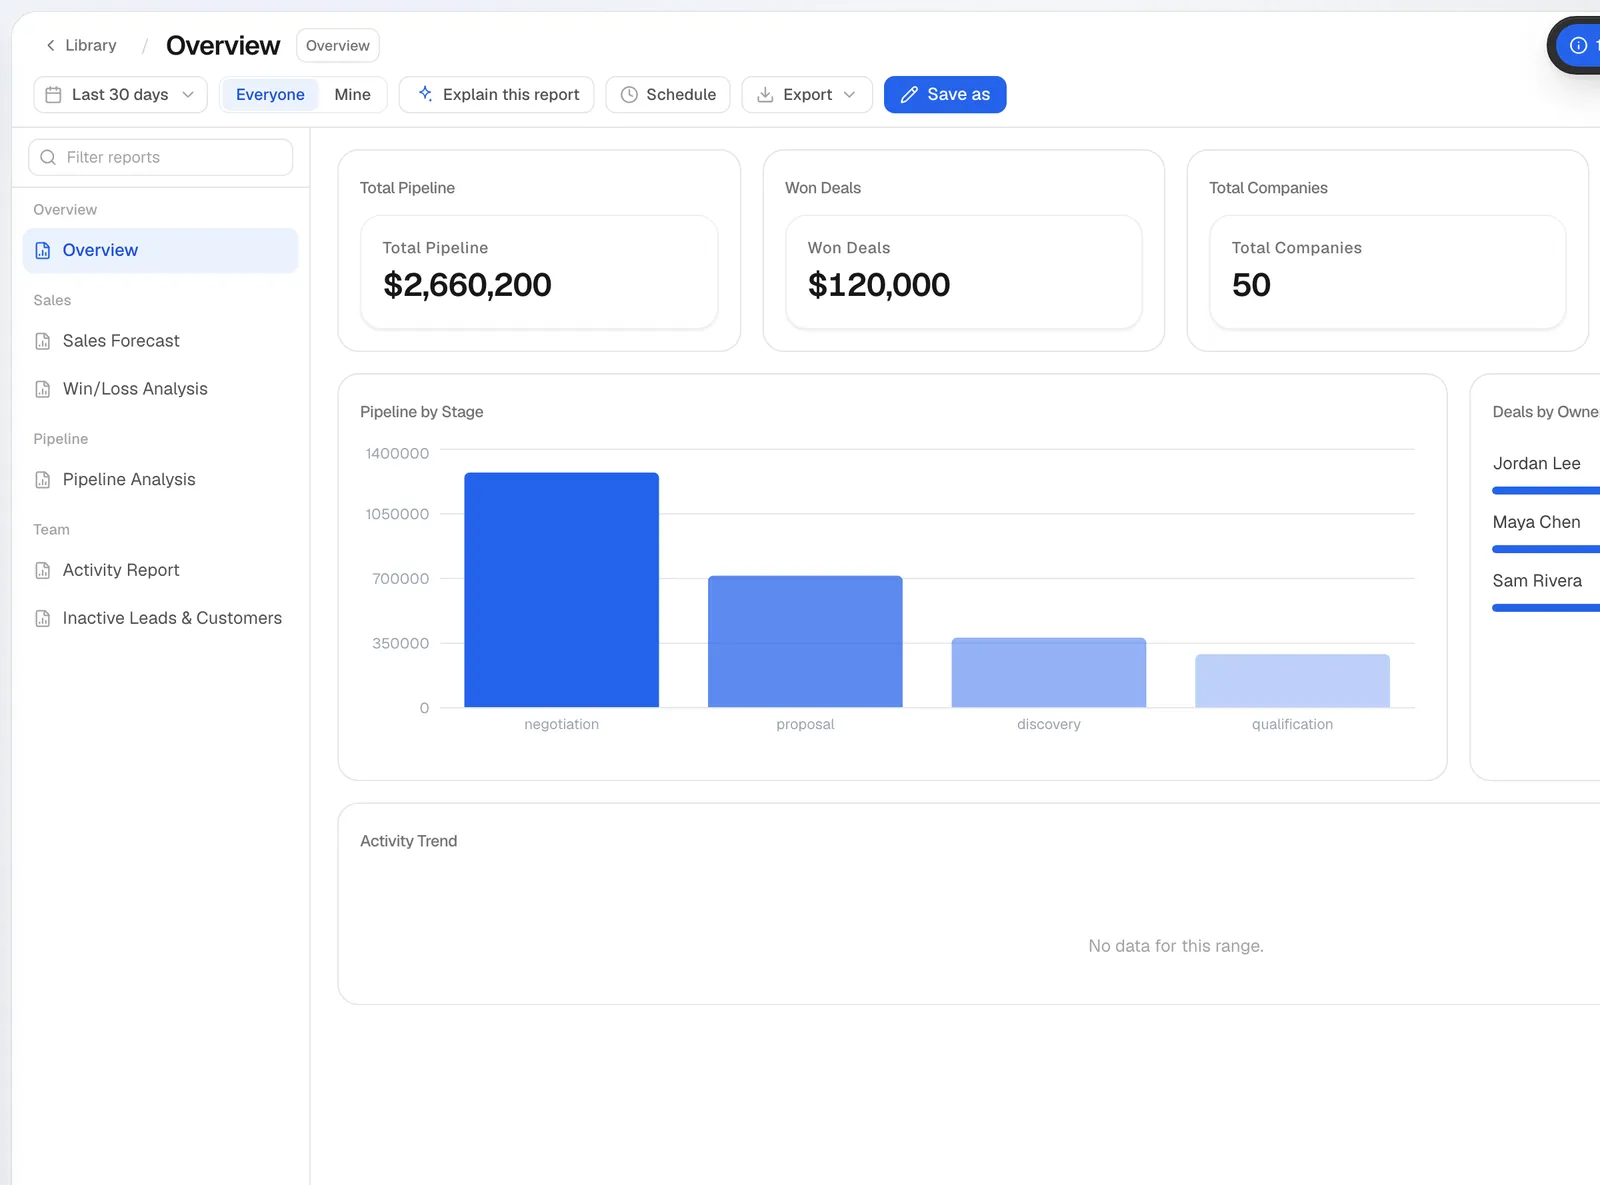
Task: Click the negotiation bar in Pipeline by Stage
Action: 562,590
